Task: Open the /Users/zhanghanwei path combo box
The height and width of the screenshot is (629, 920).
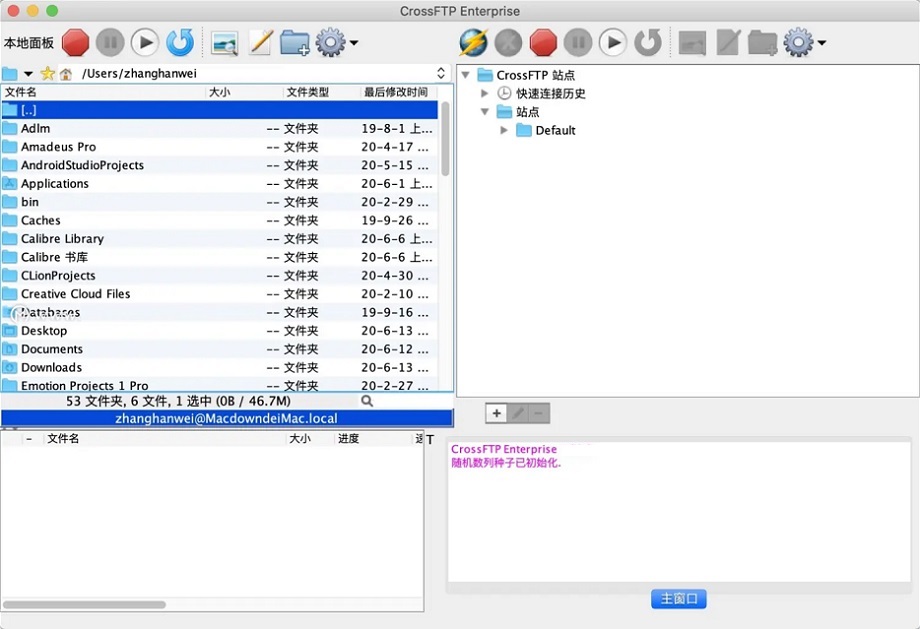Action: click(441, 74)
